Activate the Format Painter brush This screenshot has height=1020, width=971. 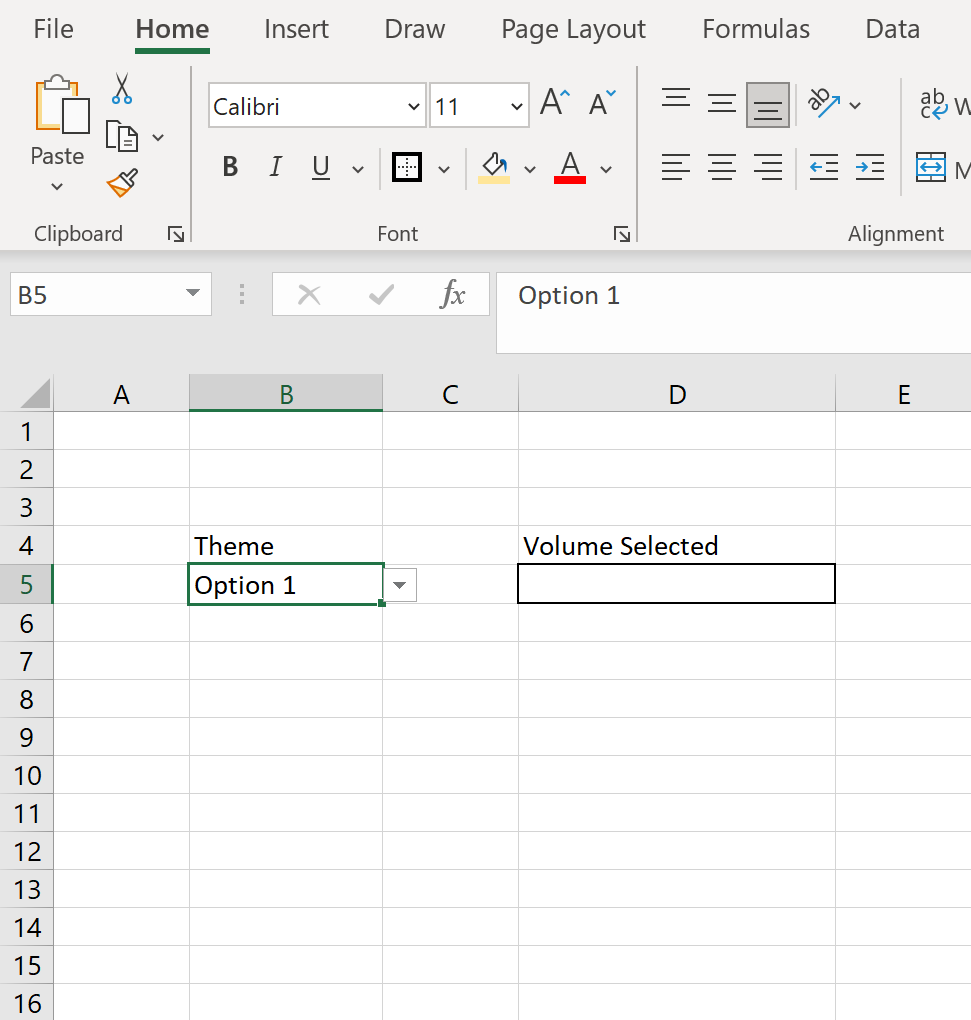click(x=122, y=183)
